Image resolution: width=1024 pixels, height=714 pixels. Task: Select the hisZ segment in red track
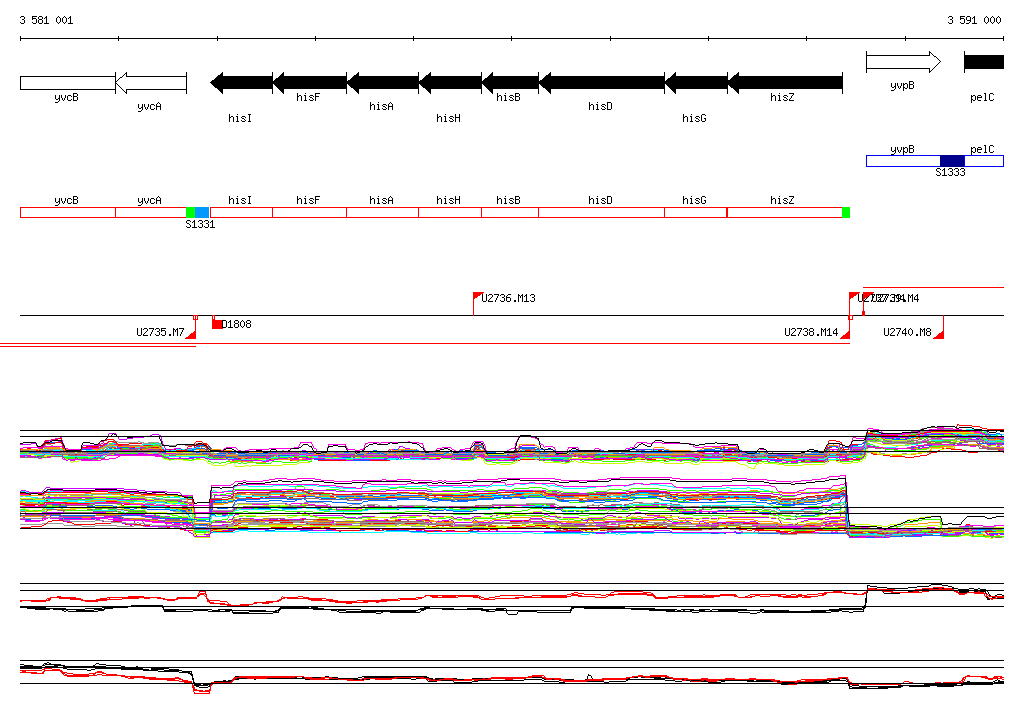click(785, 212)
